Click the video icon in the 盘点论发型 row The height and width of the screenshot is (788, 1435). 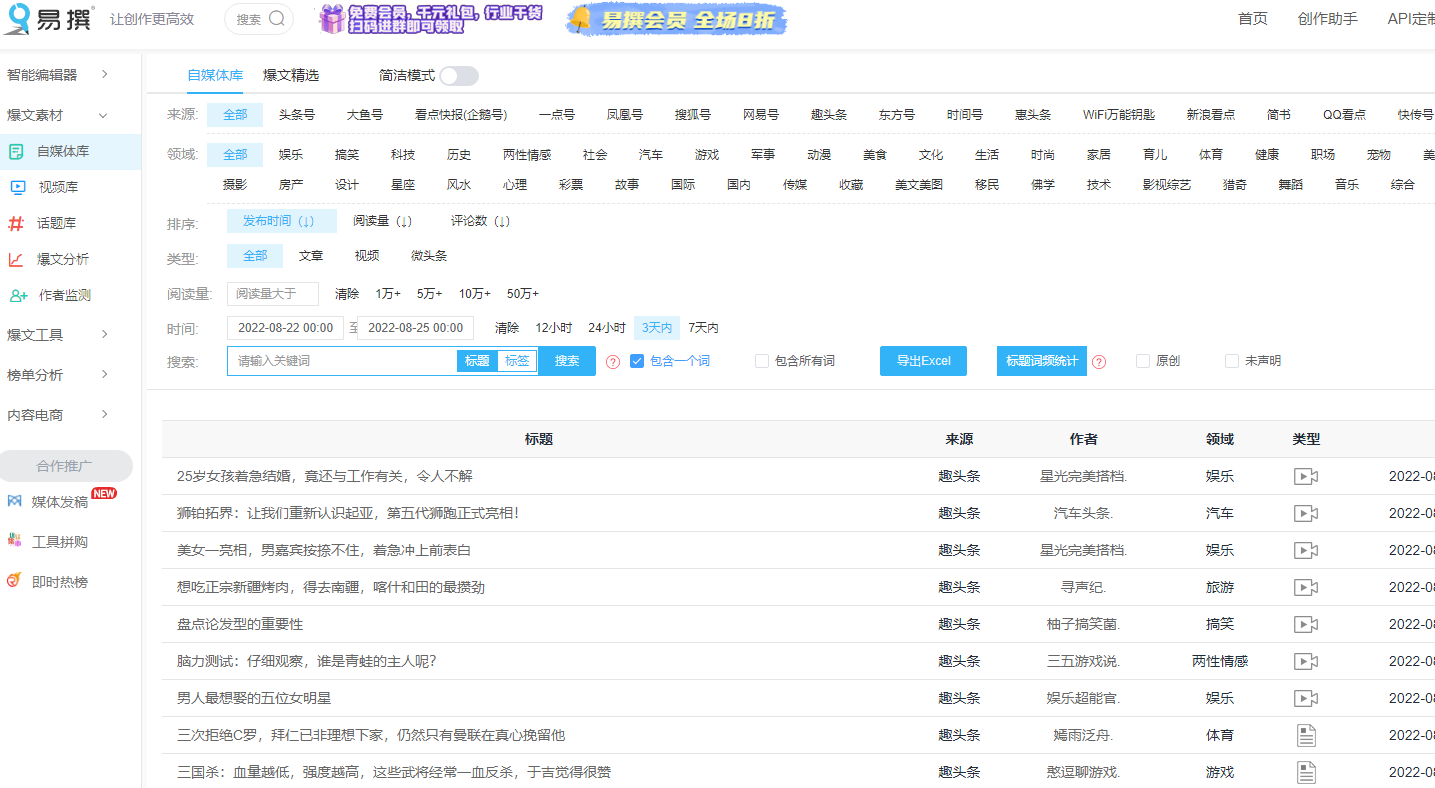[1306, 624]
